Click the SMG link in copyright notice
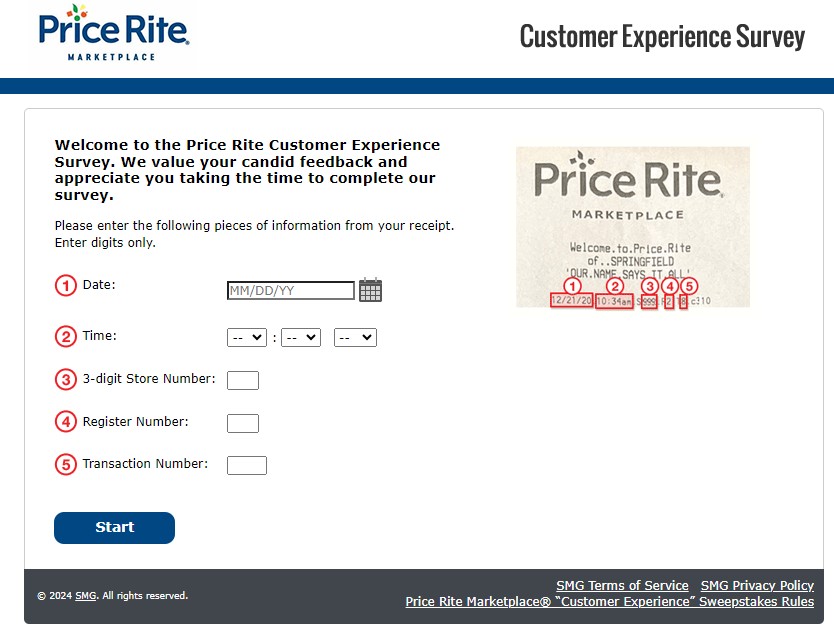834x639 pixels. click(86, 596)
